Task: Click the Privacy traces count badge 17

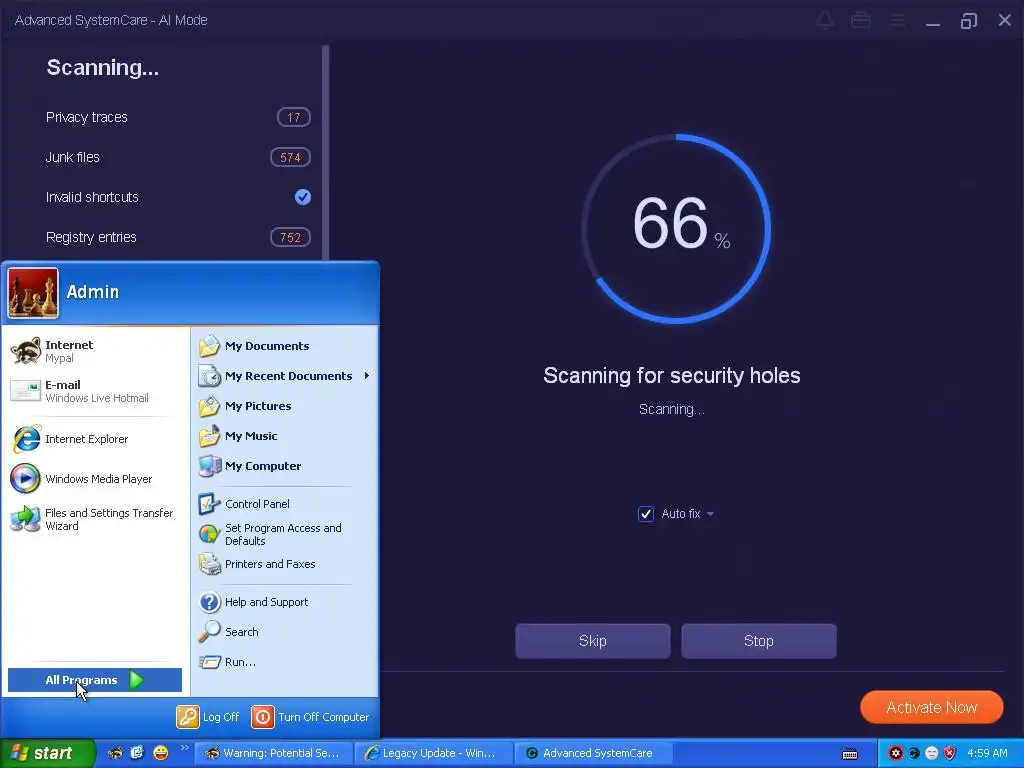Action: tap(293, 117)
